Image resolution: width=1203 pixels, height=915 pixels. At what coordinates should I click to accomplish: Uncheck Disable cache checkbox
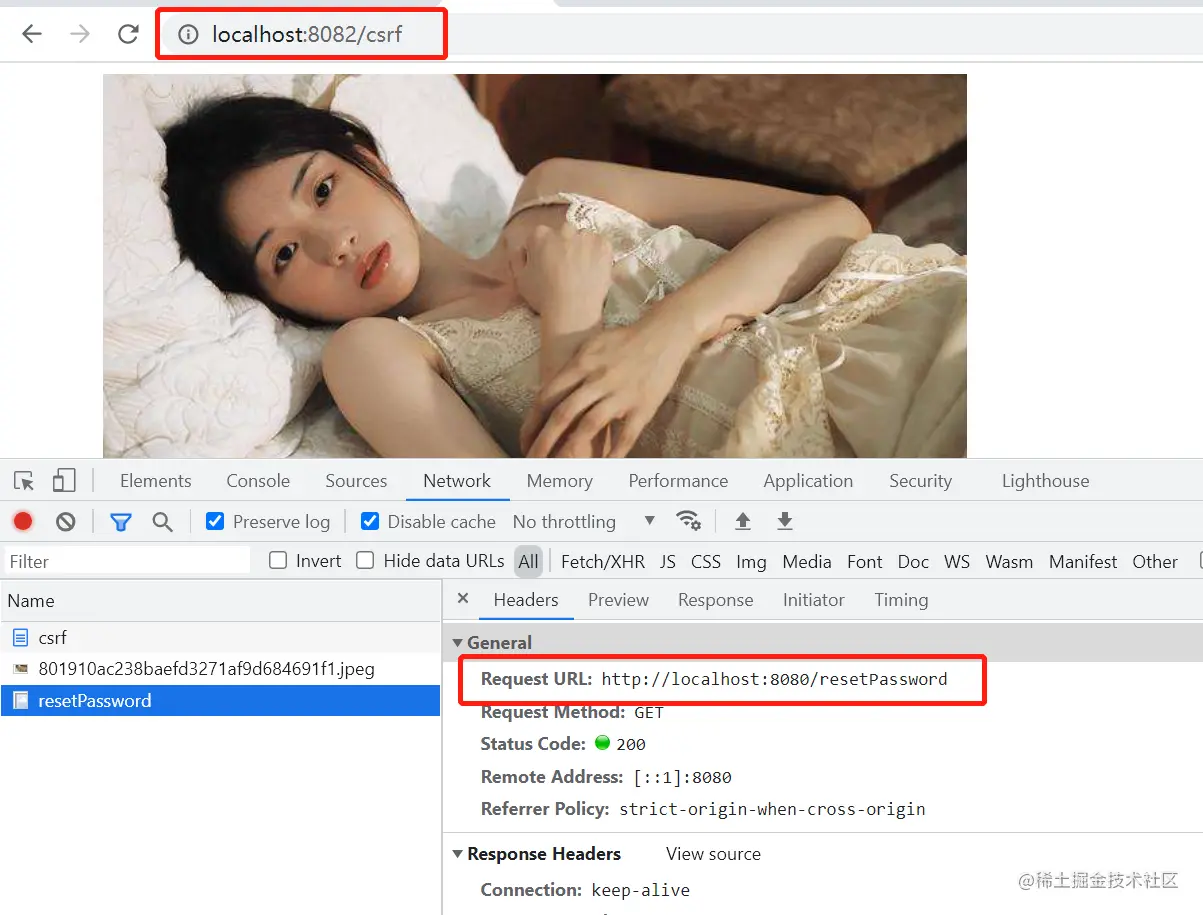[x=370, y=521]
